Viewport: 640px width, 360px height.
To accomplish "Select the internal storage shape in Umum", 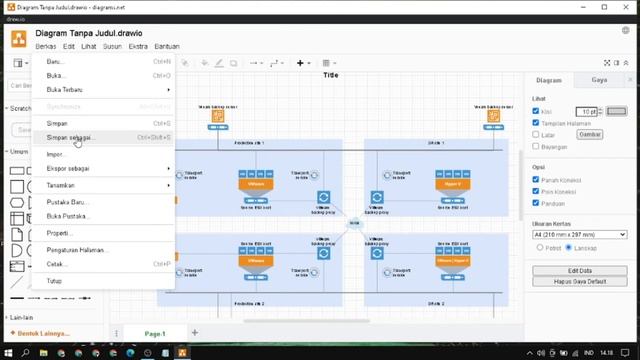I will pos(17,219).
